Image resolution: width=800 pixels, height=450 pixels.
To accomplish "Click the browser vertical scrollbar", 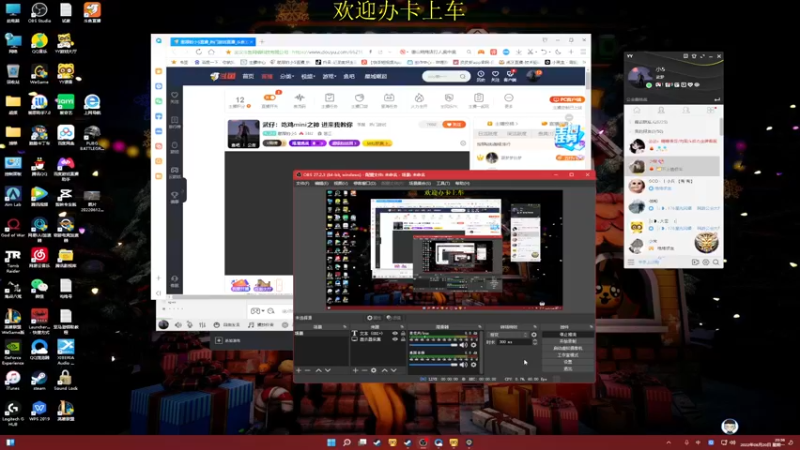I will [x=588, y=79].
